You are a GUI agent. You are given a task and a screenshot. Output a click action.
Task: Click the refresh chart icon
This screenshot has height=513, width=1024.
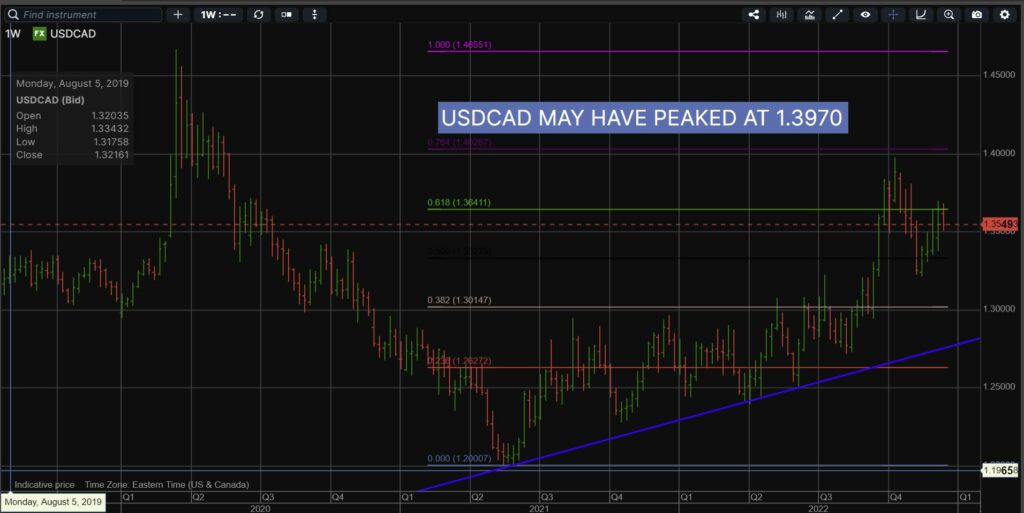[x=259, y=15]
